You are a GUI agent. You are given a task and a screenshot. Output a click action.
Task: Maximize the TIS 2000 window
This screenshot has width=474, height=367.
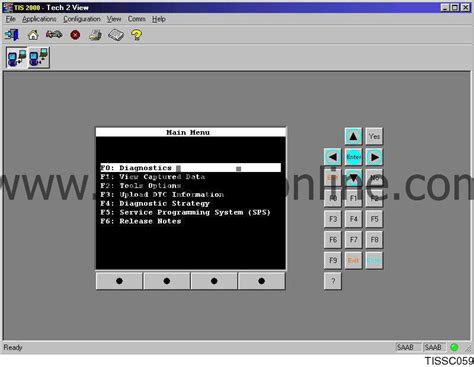click(x=455, y=7)
